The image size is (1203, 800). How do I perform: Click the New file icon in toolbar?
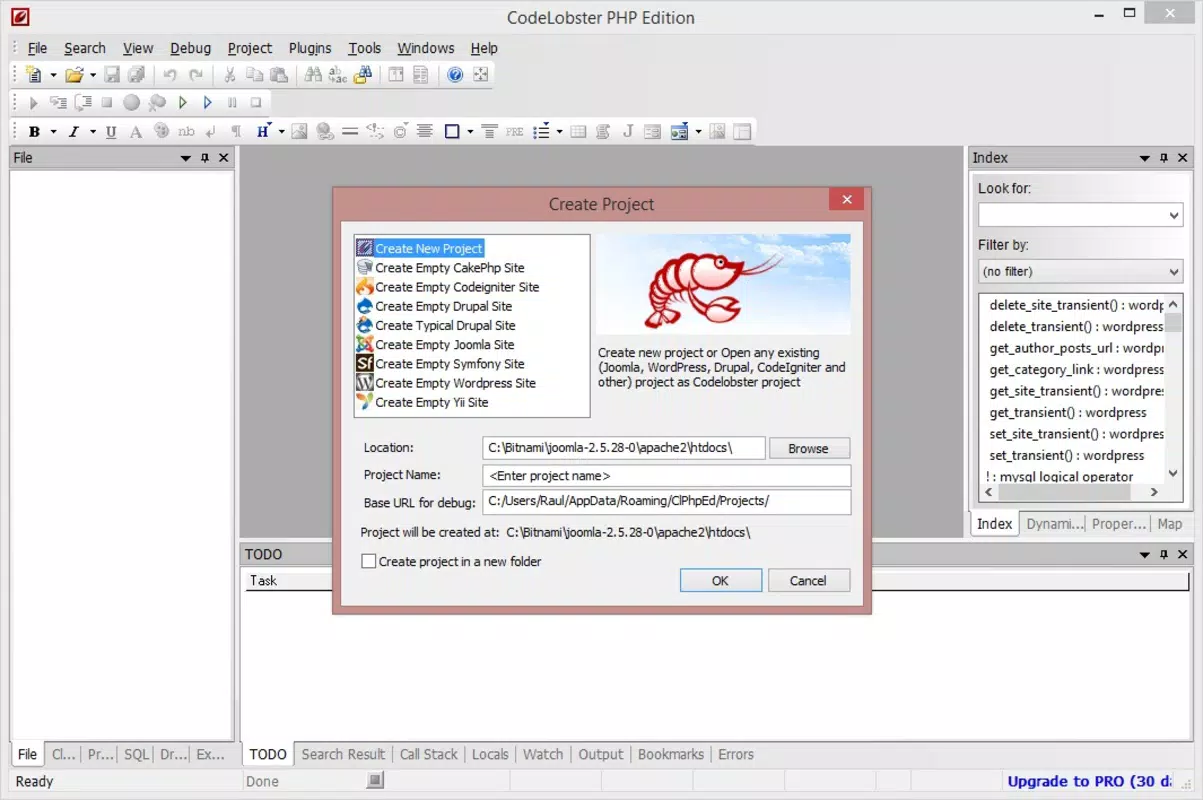pyautogui.click(x=34, y=75)
